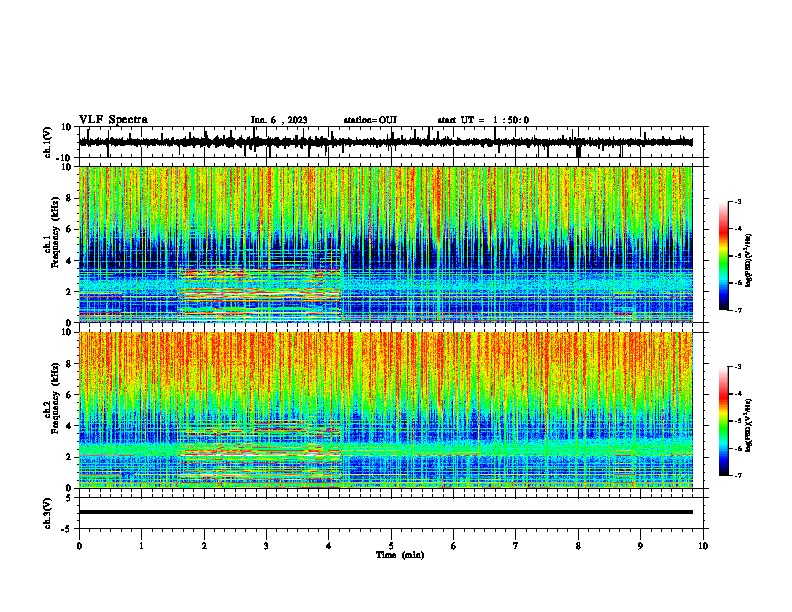This screenshot has width=792, height=612.
Task: Click the ch.2 color bar log(PSD) unit label
Action: pos(749,425)
